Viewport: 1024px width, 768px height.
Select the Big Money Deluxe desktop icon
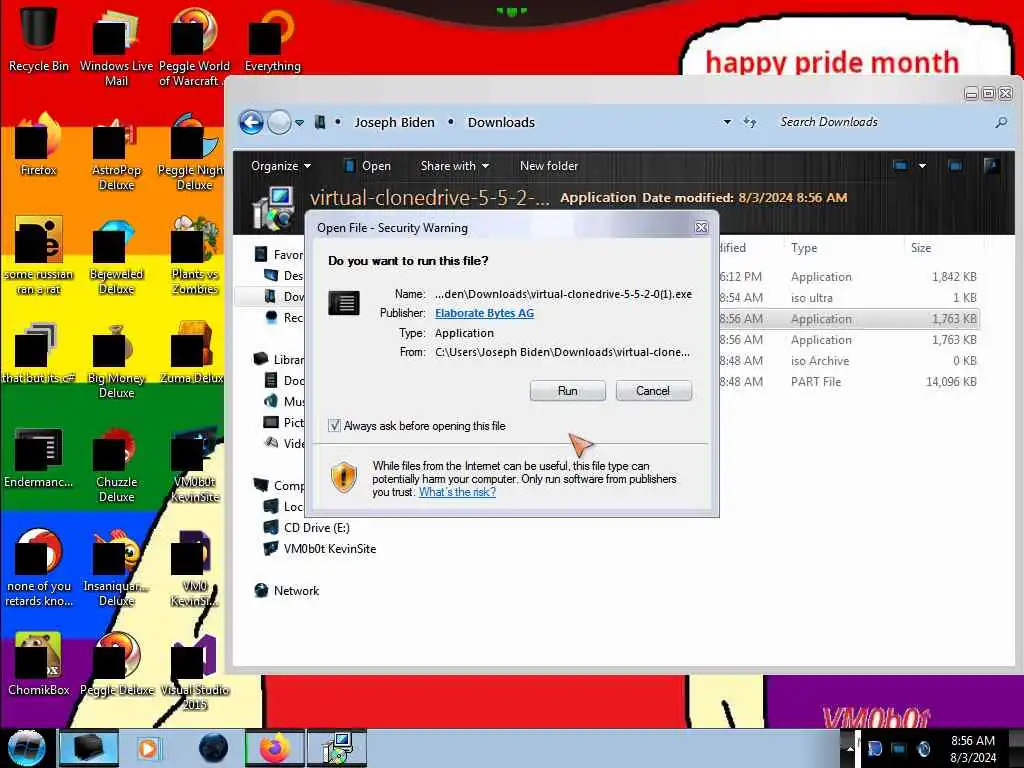pyautogui.click(x=116, y=361)
